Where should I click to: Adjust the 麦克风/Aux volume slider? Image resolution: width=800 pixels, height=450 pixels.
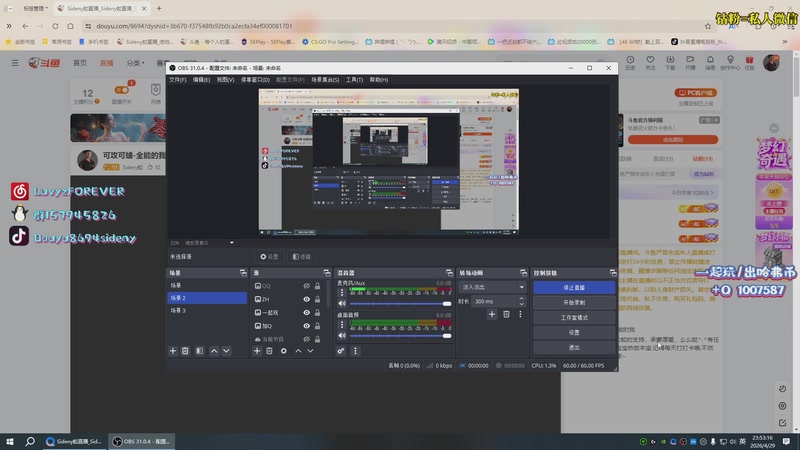coord(400,304)
